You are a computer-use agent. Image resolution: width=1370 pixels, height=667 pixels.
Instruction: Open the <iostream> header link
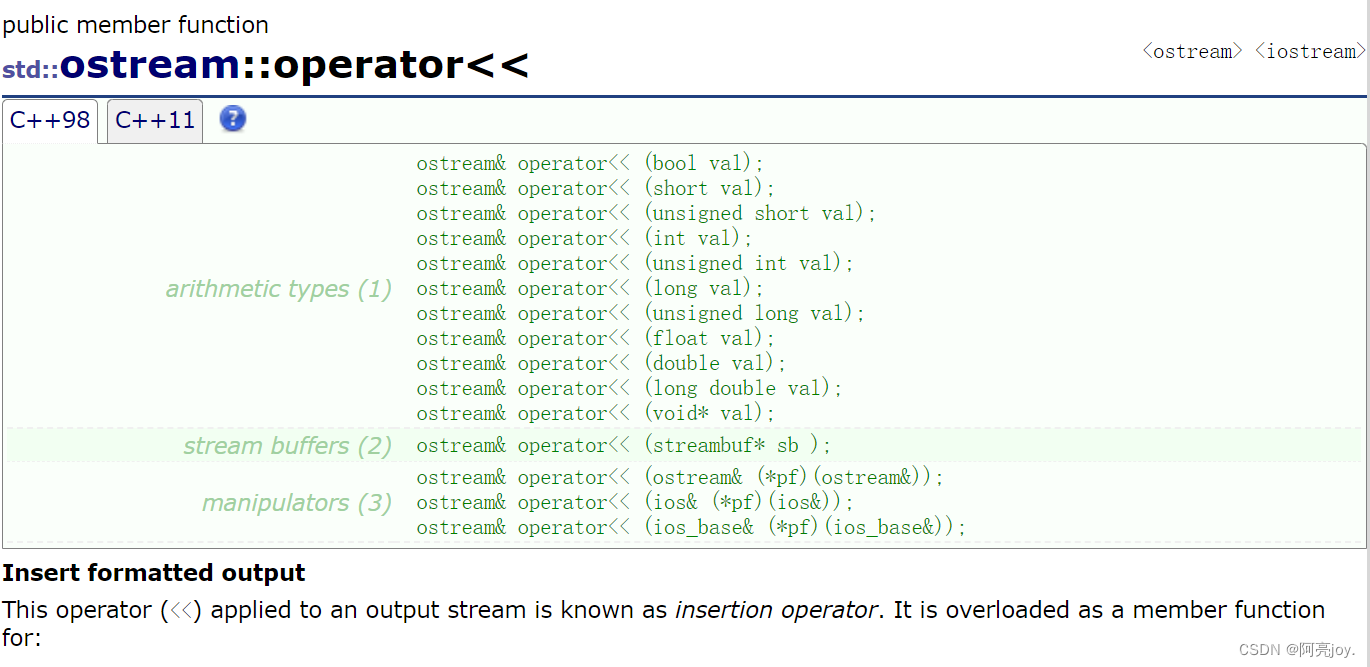pyautogui.click(x=1310, y=51)
